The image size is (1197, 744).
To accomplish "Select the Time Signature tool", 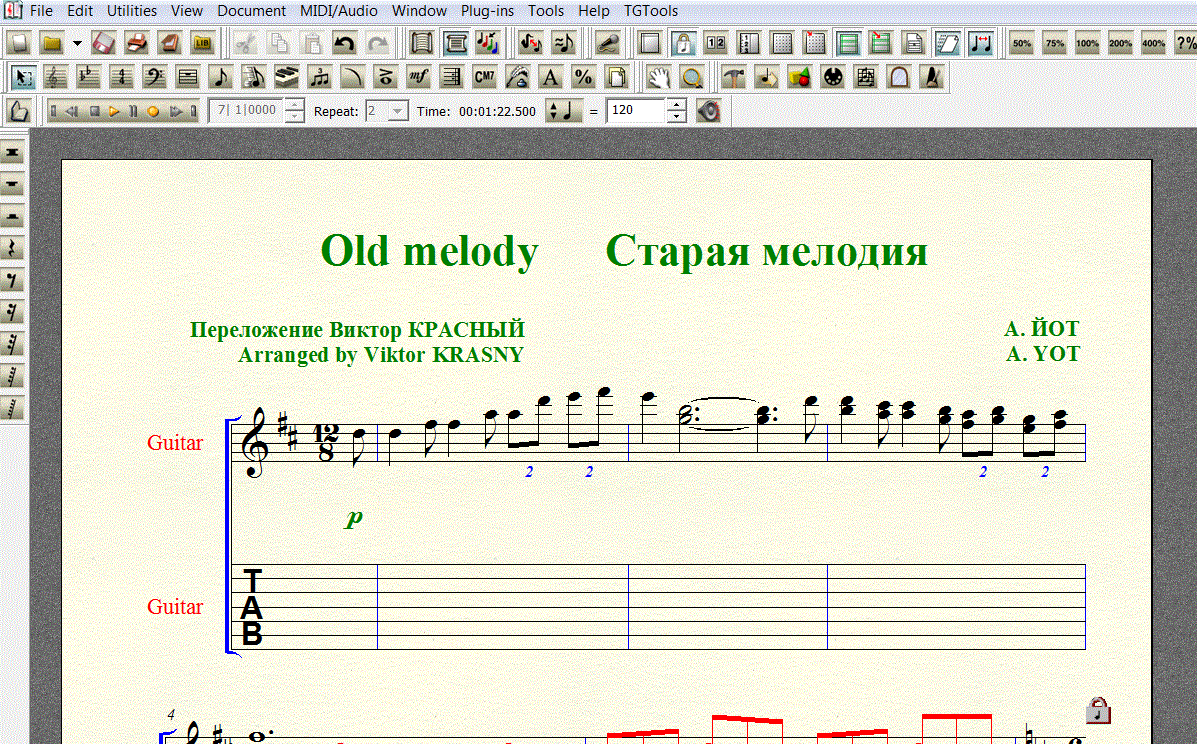I will [121, 77].
